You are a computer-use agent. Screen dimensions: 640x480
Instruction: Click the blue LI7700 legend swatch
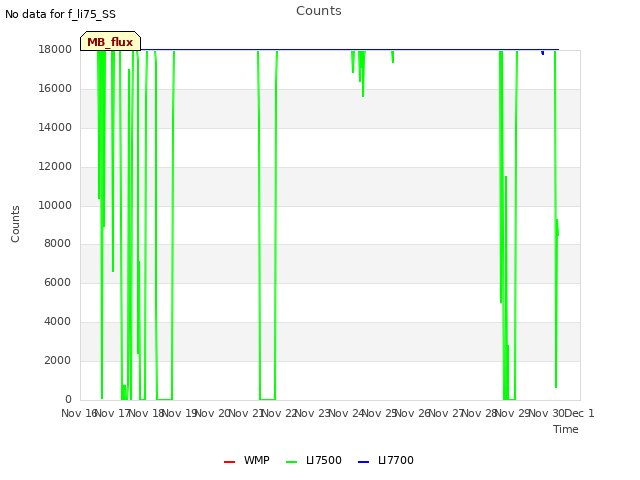(x=363, y=462)
